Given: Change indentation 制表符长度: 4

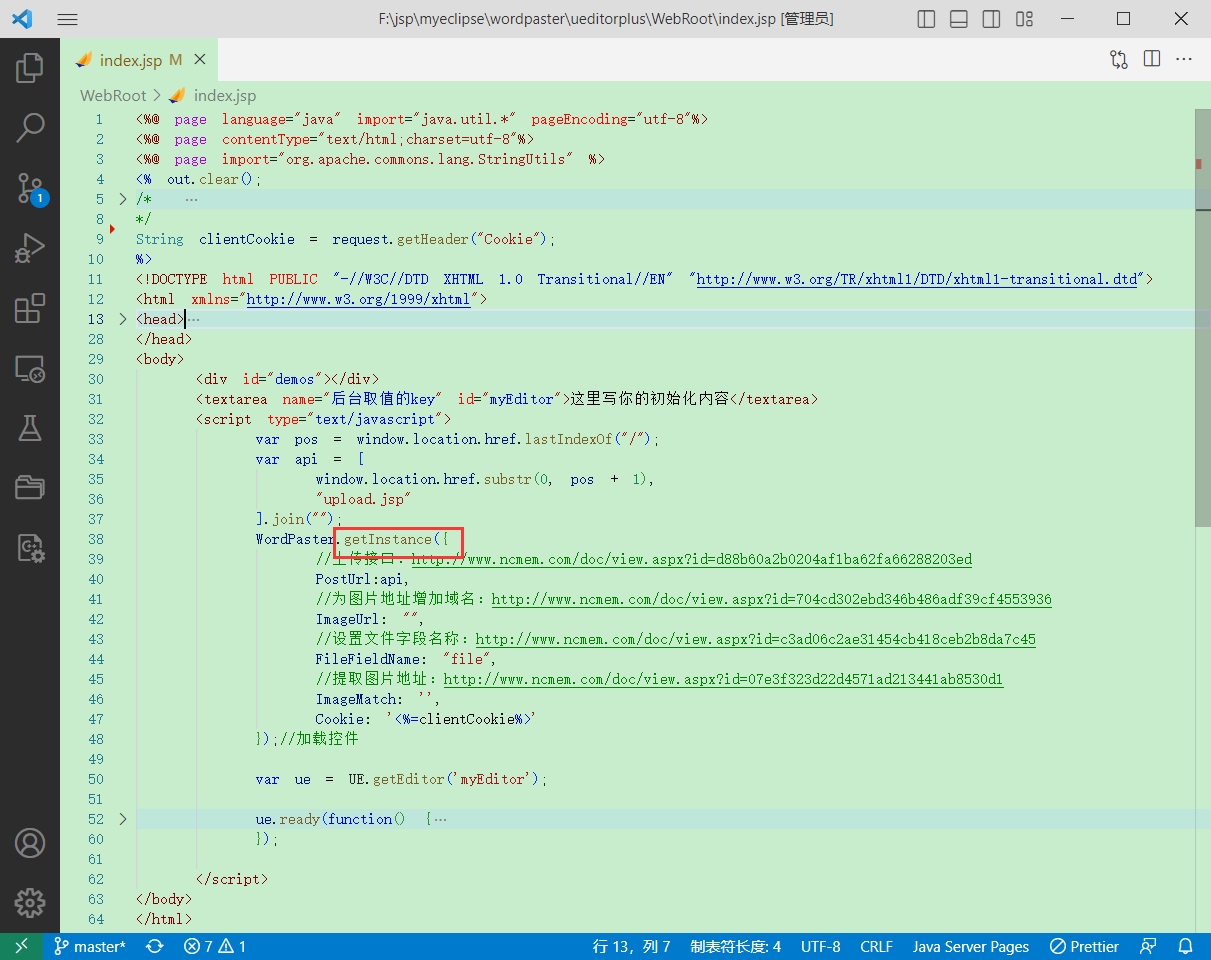Looking at the screenshot, I should [x=735, y=946].
